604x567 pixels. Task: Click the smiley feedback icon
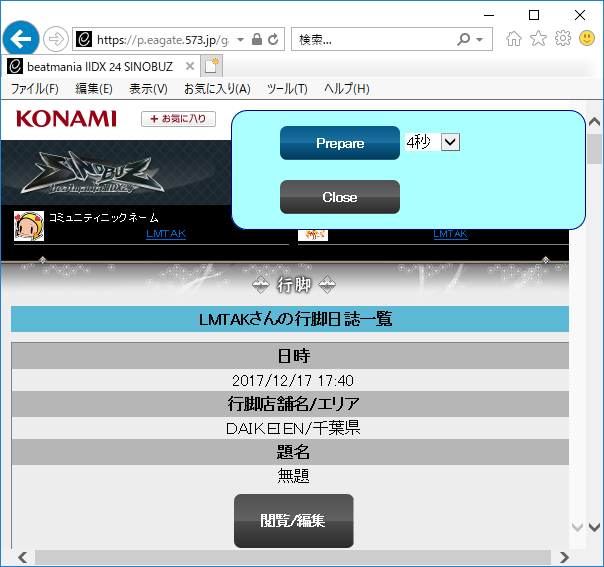[587, 38]
